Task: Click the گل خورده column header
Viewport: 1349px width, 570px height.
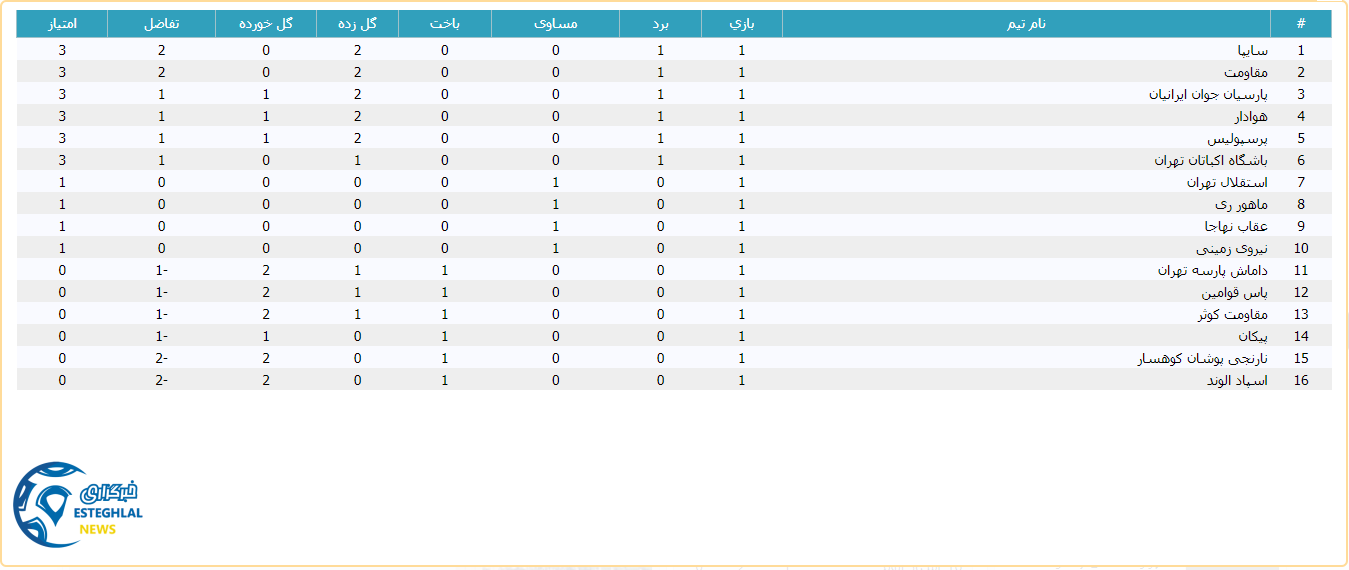Action: tap(266, 23)
